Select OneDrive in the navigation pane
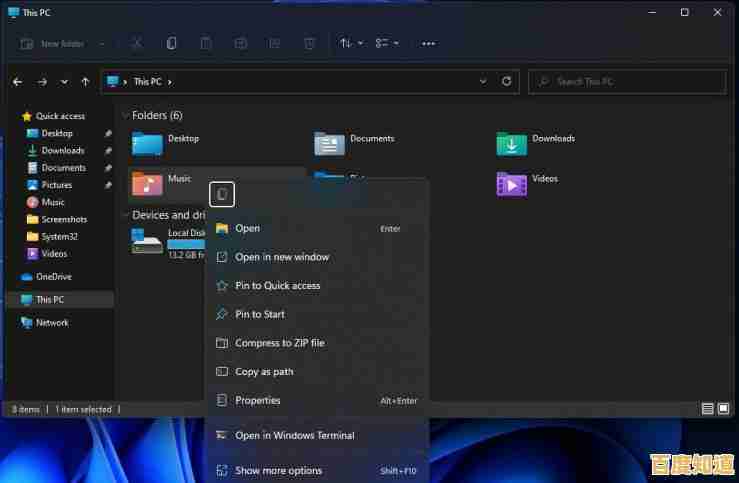This screenshot has width=739, height=483. click(53, 277)
